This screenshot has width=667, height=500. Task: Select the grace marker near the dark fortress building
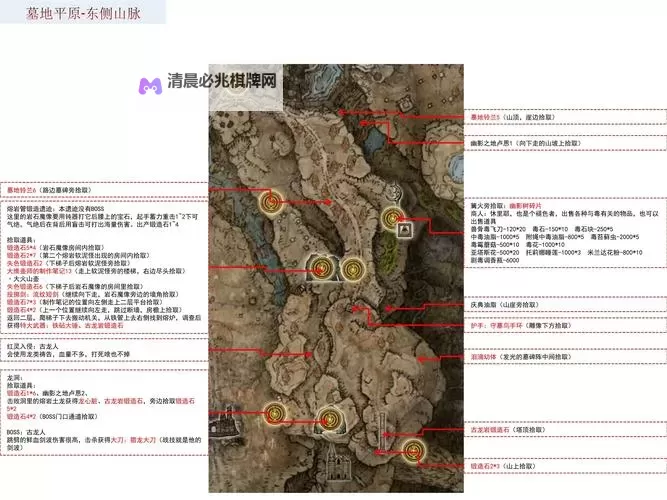pyautogui.click(x=274, y=413)
